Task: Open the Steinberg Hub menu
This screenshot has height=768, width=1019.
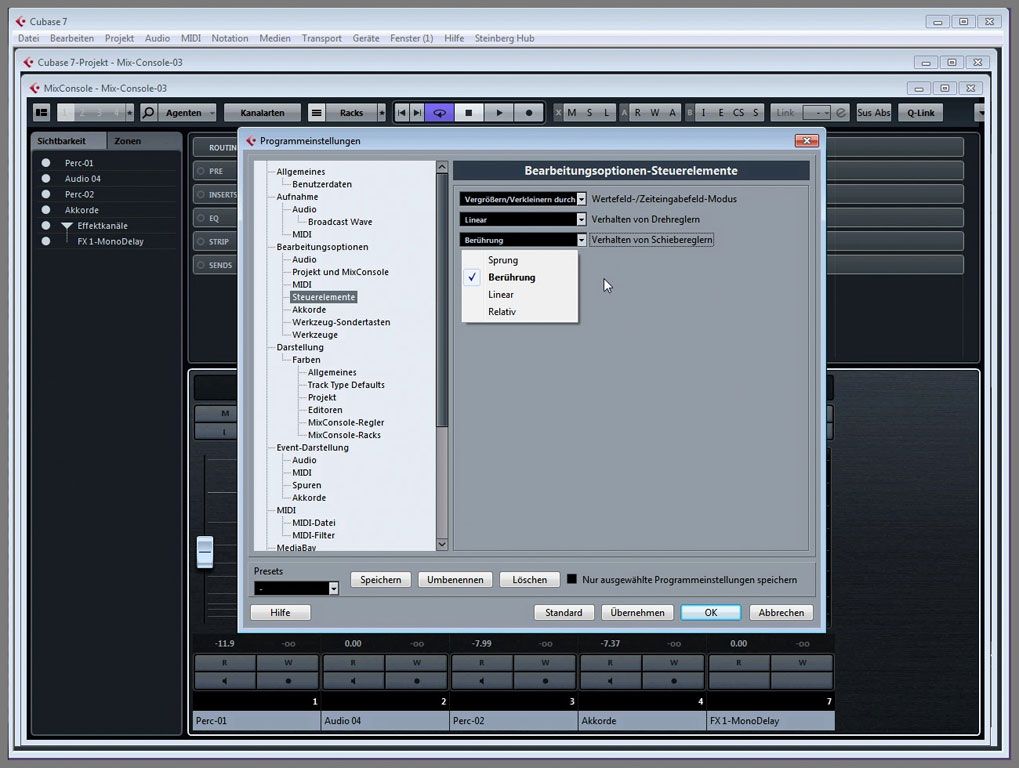Action: (504, 38)
